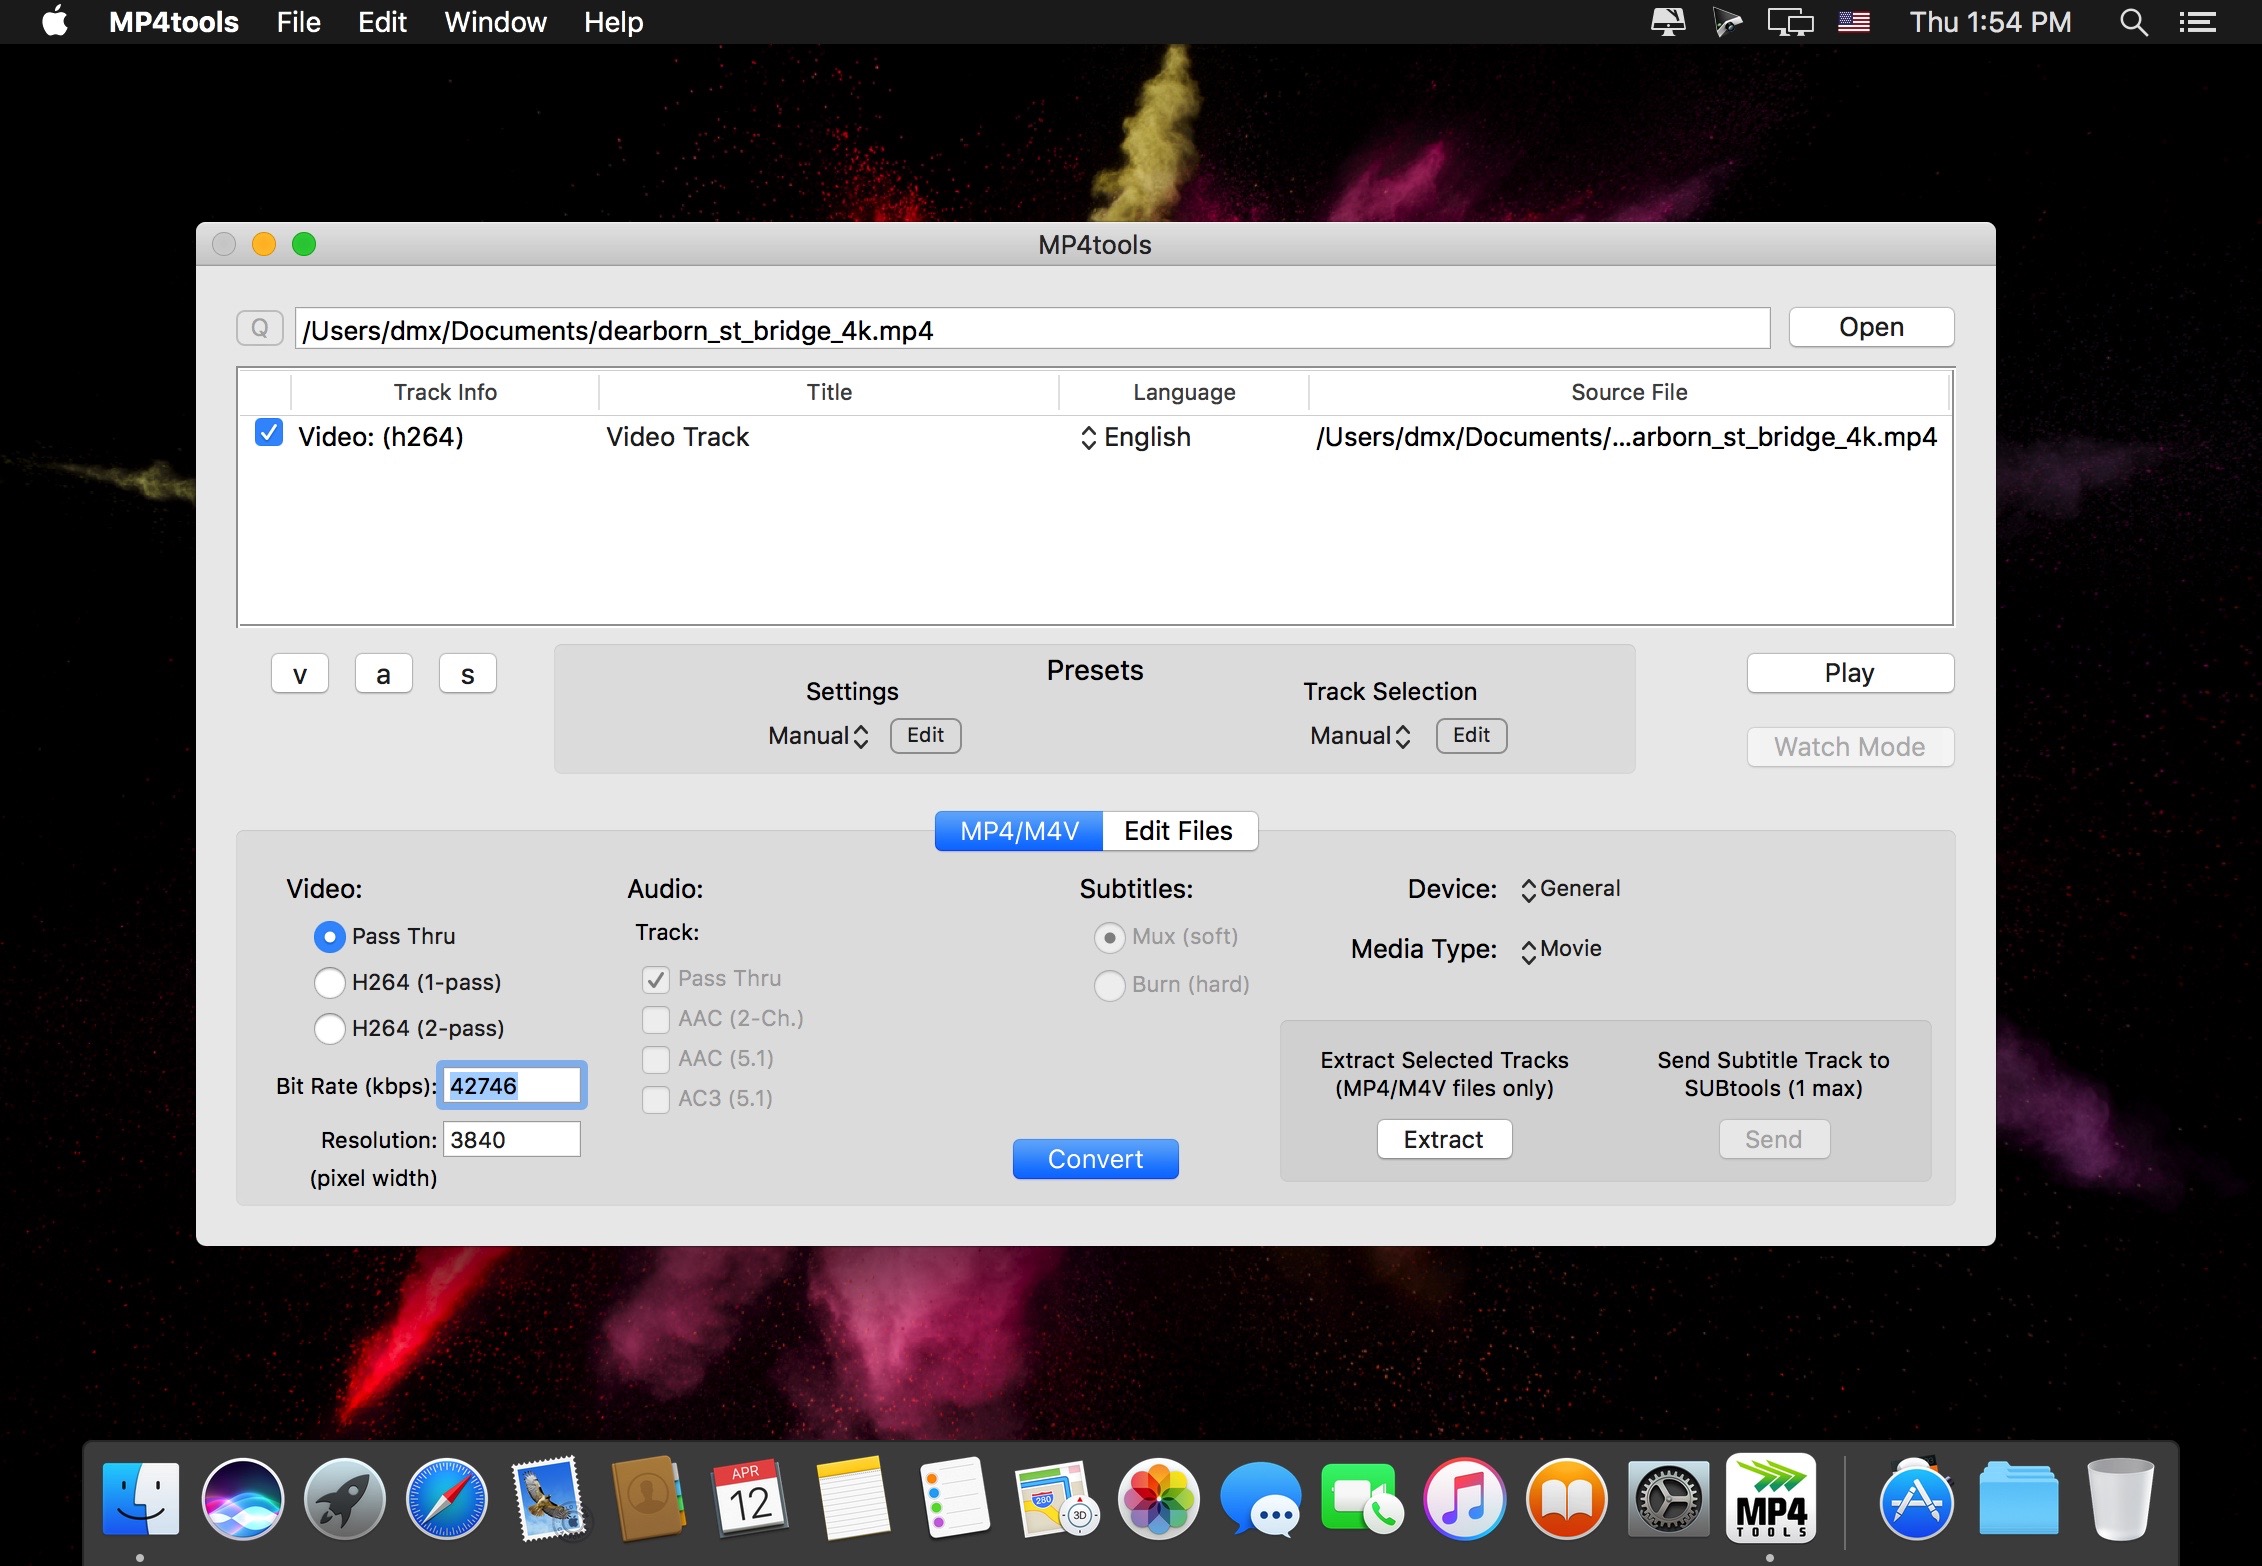The image size is (2262, 1566).
Task: Open the Apple menu
Action: [x=56, y=21]
